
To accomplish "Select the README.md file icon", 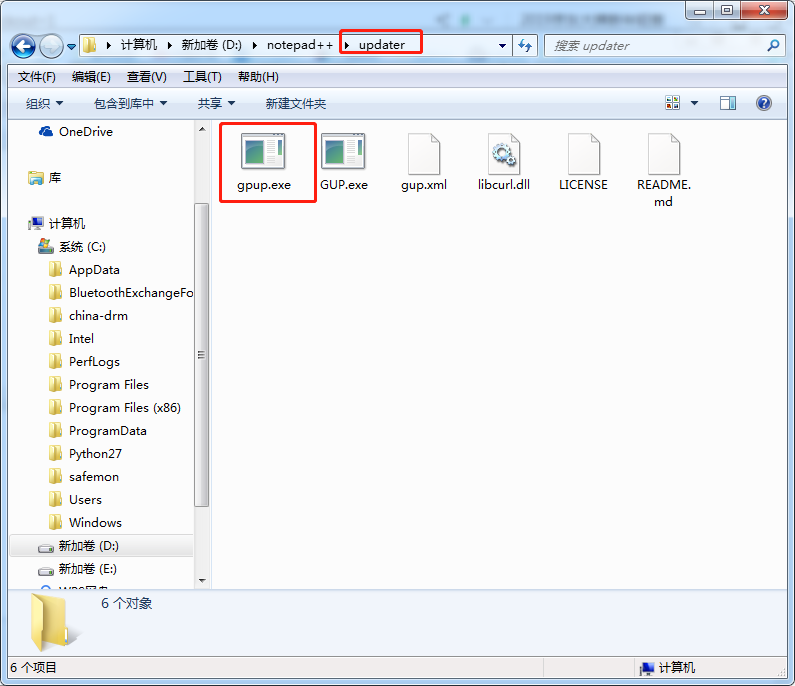I will pos(664,154).
